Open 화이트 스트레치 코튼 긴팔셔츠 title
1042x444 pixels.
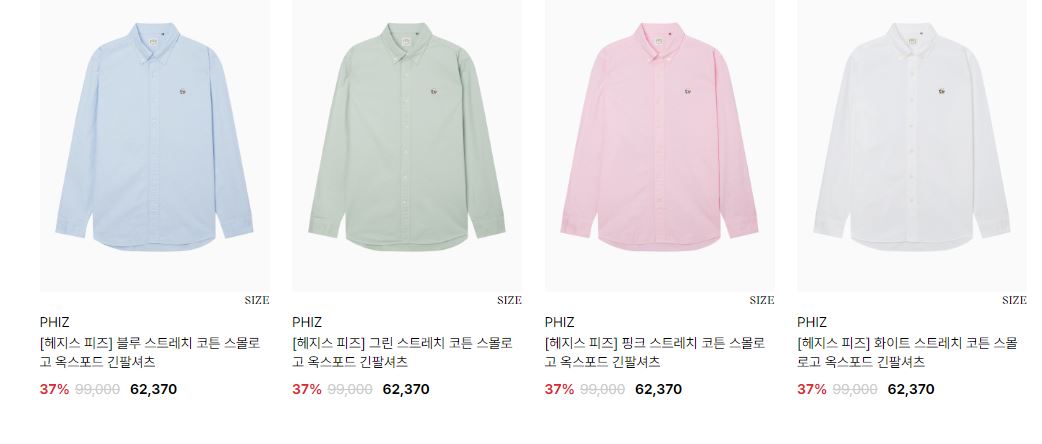908,353
